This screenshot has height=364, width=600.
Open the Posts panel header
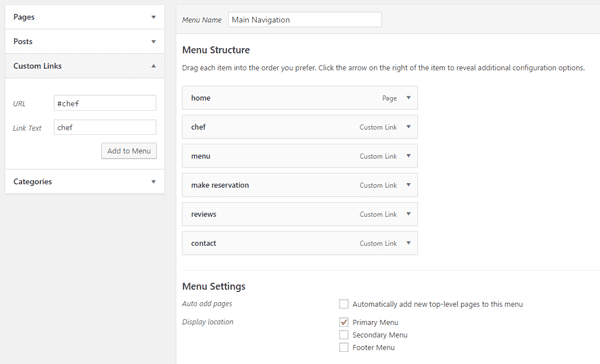(x=85, y=42)
